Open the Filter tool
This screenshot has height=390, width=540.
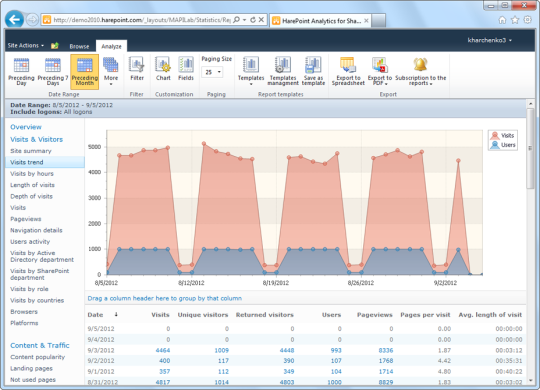click(137, 69)
